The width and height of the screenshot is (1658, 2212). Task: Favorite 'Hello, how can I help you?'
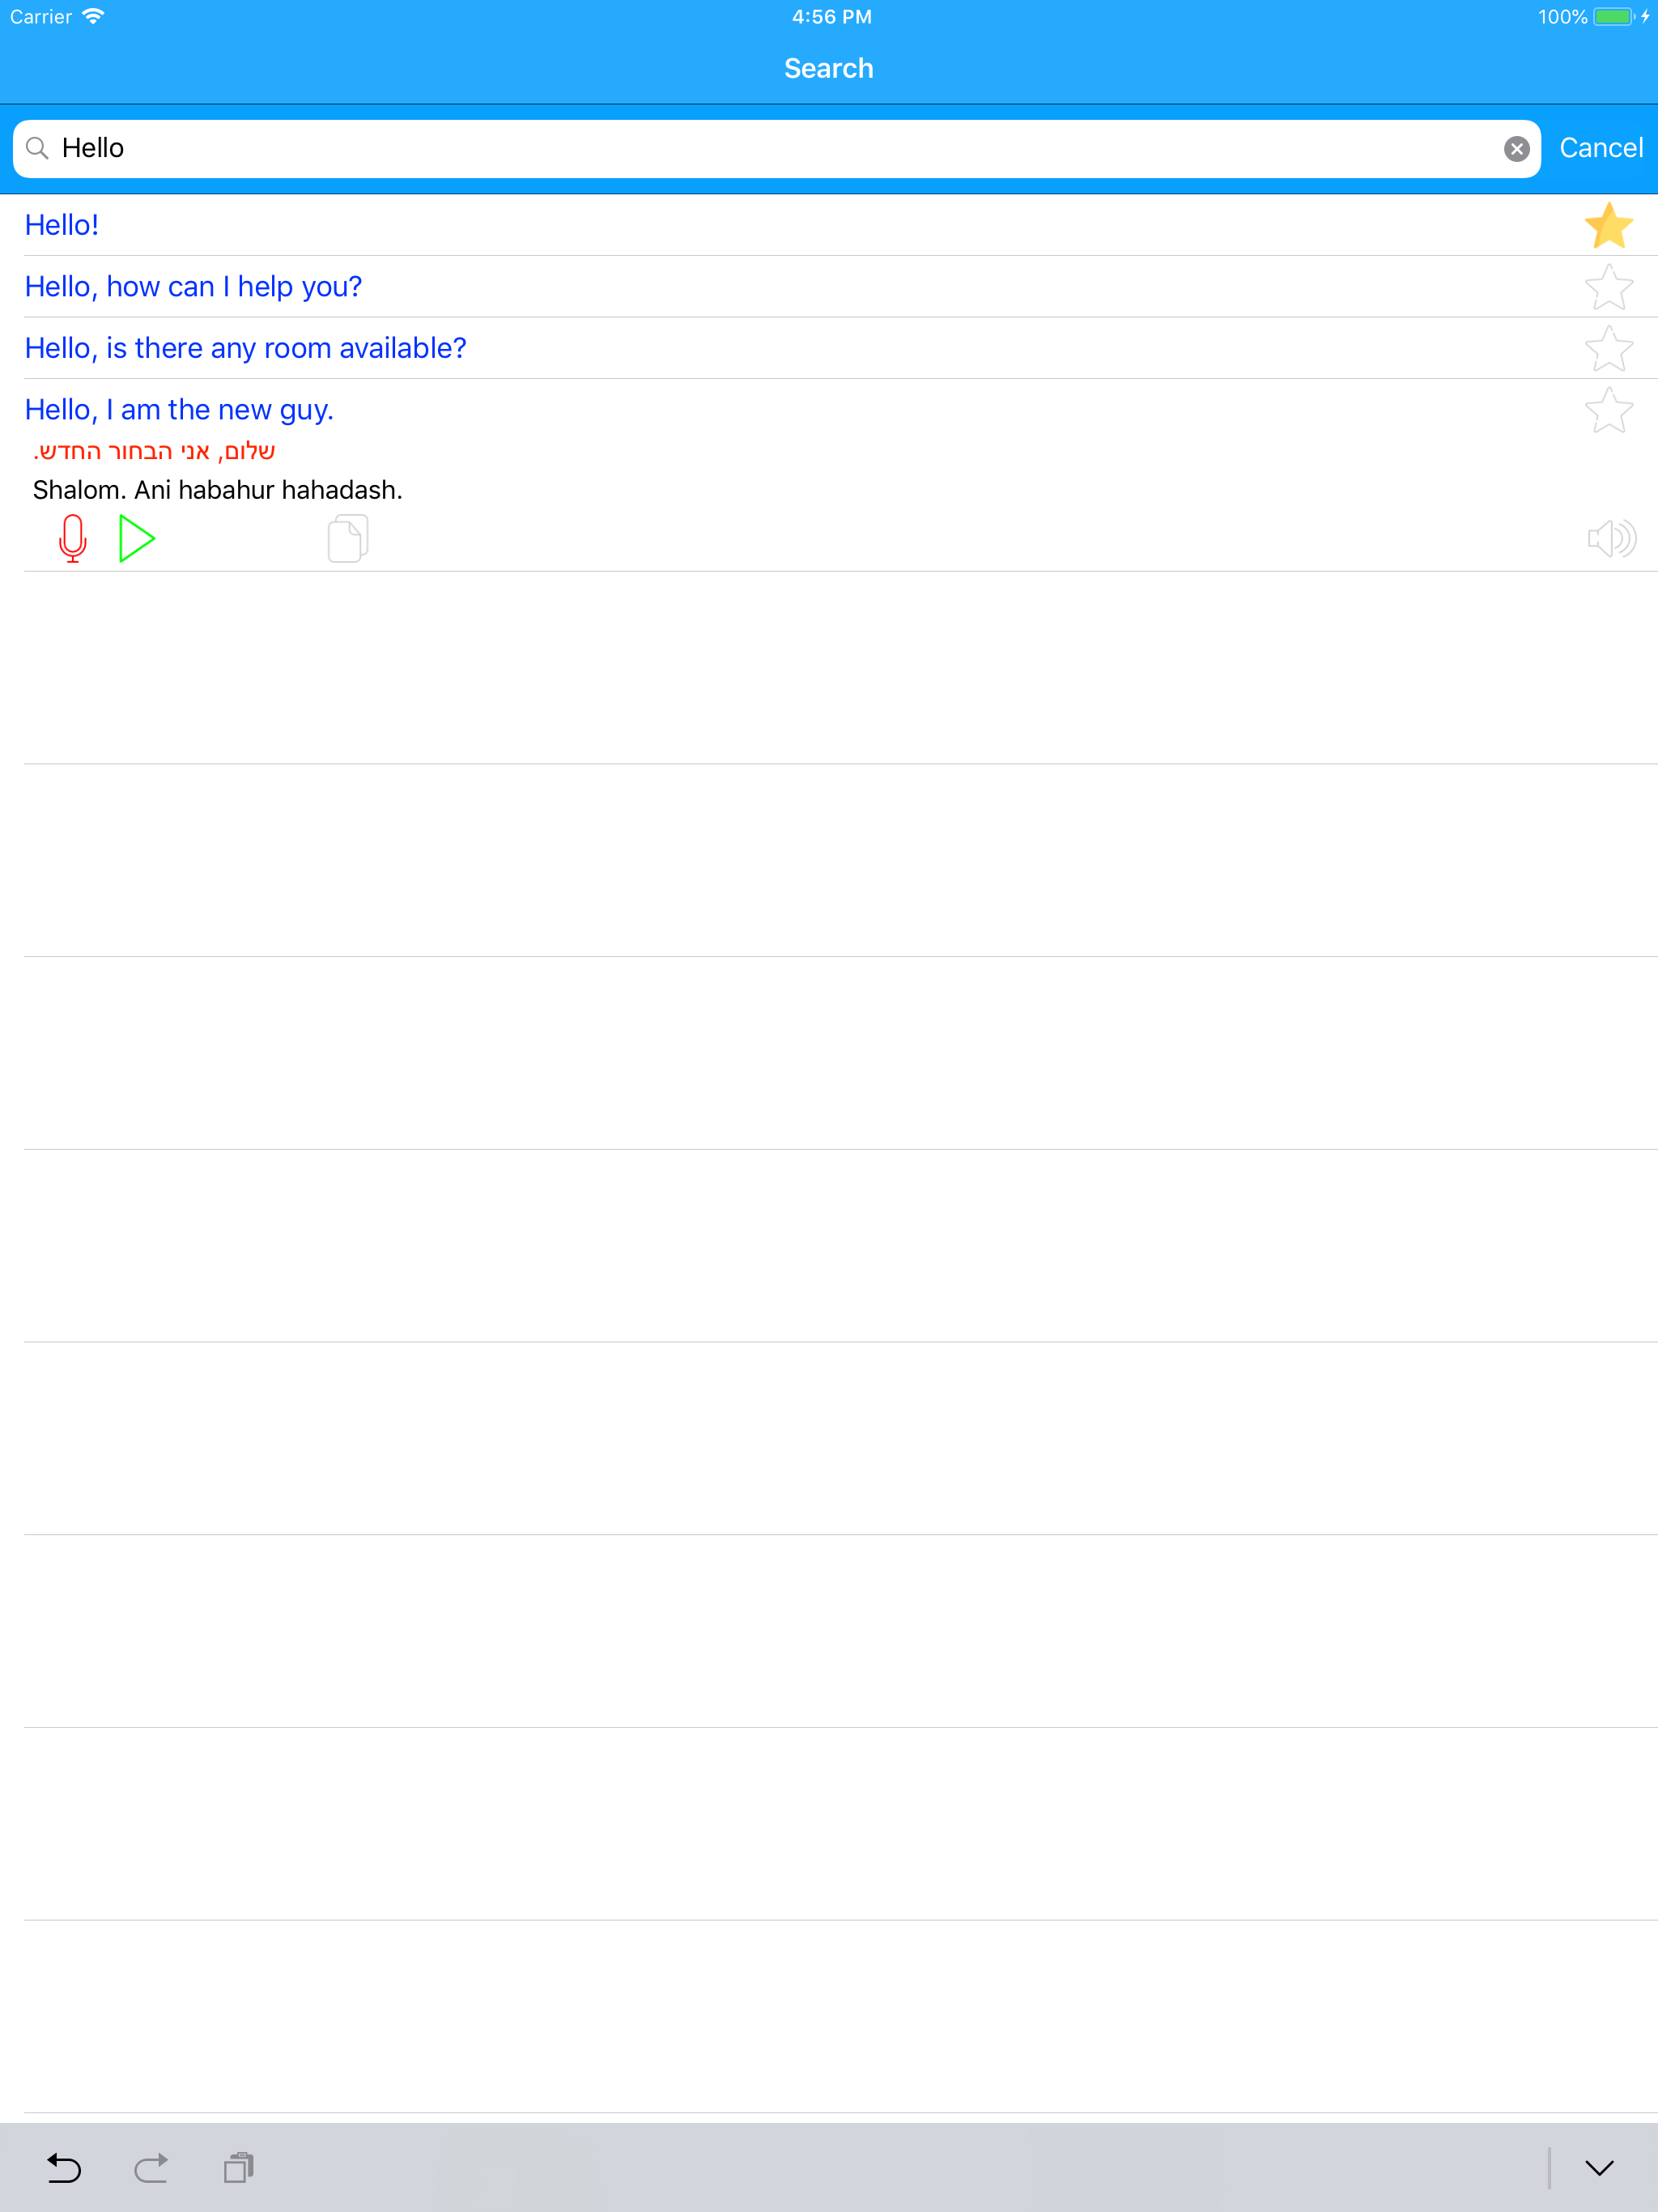pos(1609,288)
